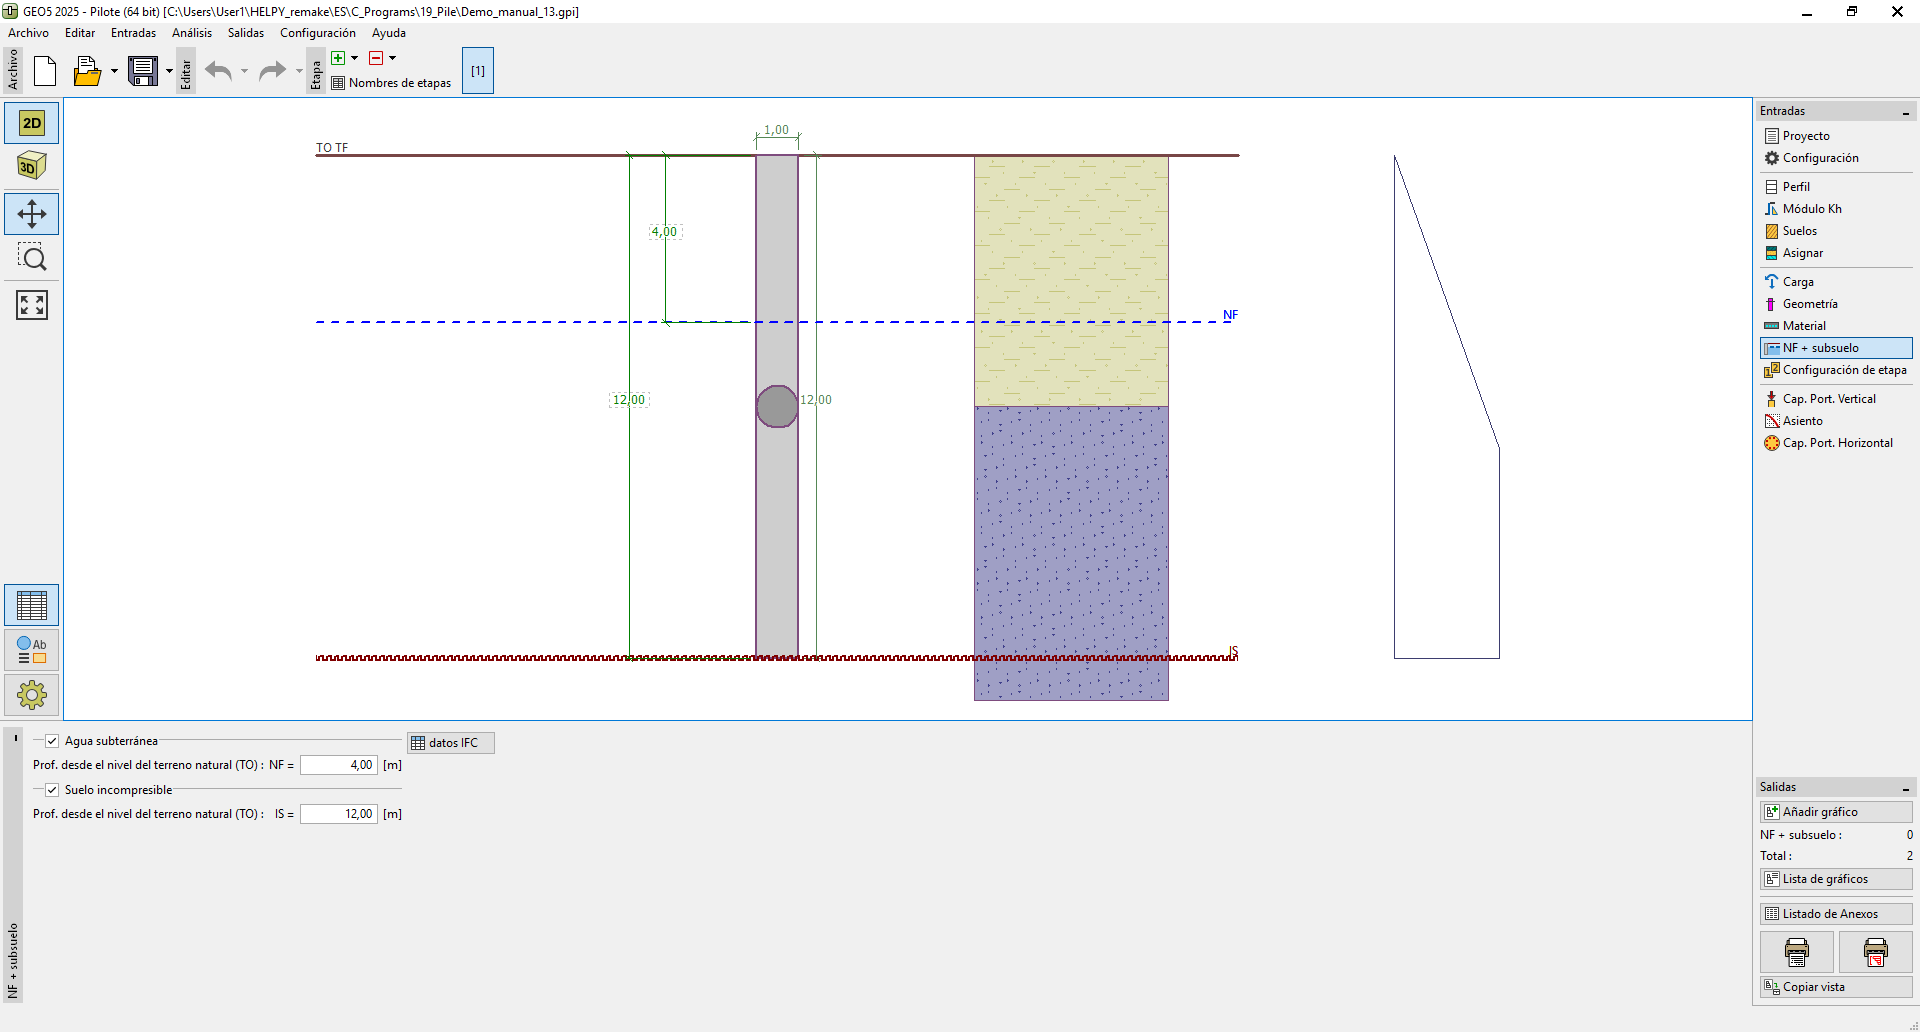Click Añadir gráfico button
Viewport: 1920px width, 1032px height.
point(1835,812)
